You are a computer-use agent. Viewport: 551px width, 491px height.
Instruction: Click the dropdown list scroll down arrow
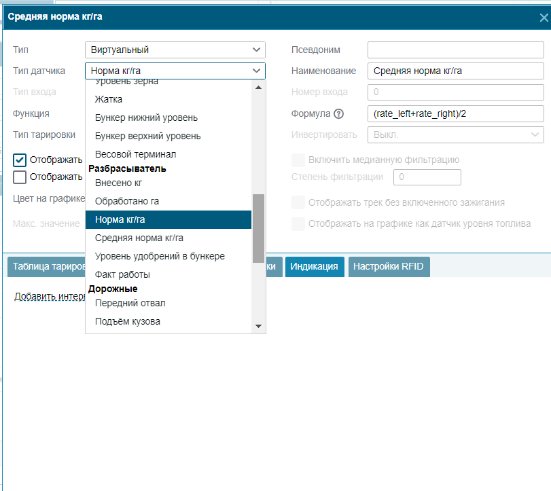point(258,326)
